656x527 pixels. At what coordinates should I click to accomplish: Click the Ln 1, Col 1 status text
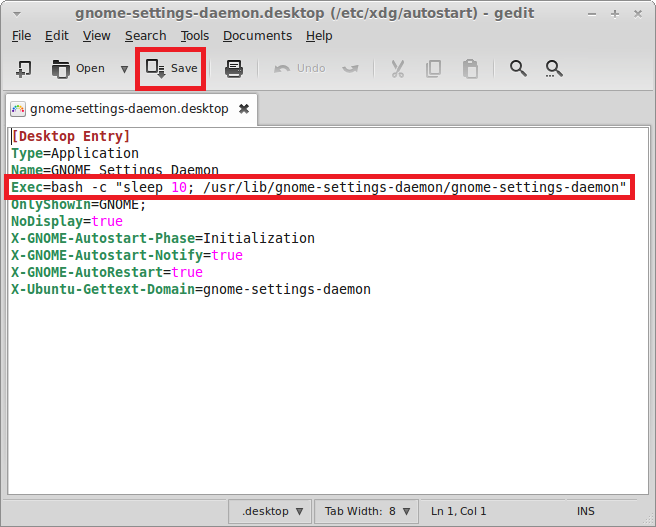coord(459,511)
